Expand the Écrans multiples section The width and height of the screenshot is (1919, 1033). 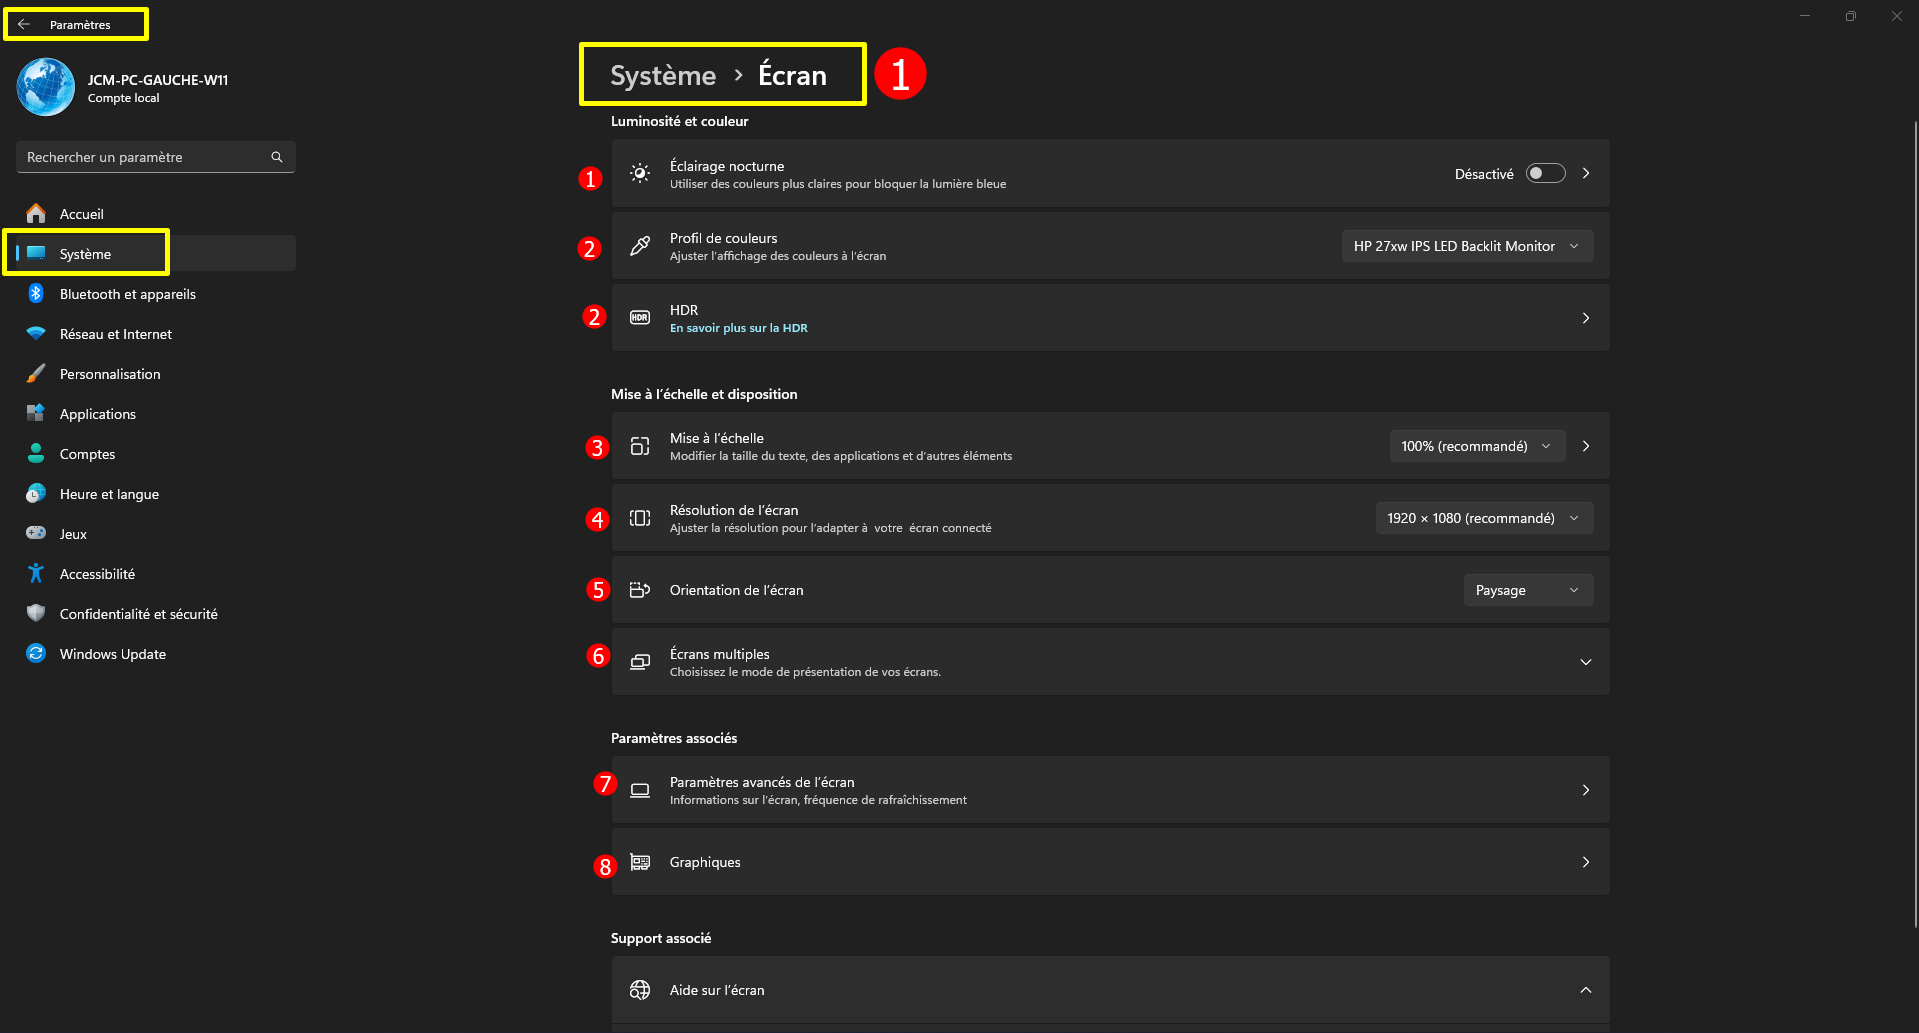click(x=1585, y=662)
